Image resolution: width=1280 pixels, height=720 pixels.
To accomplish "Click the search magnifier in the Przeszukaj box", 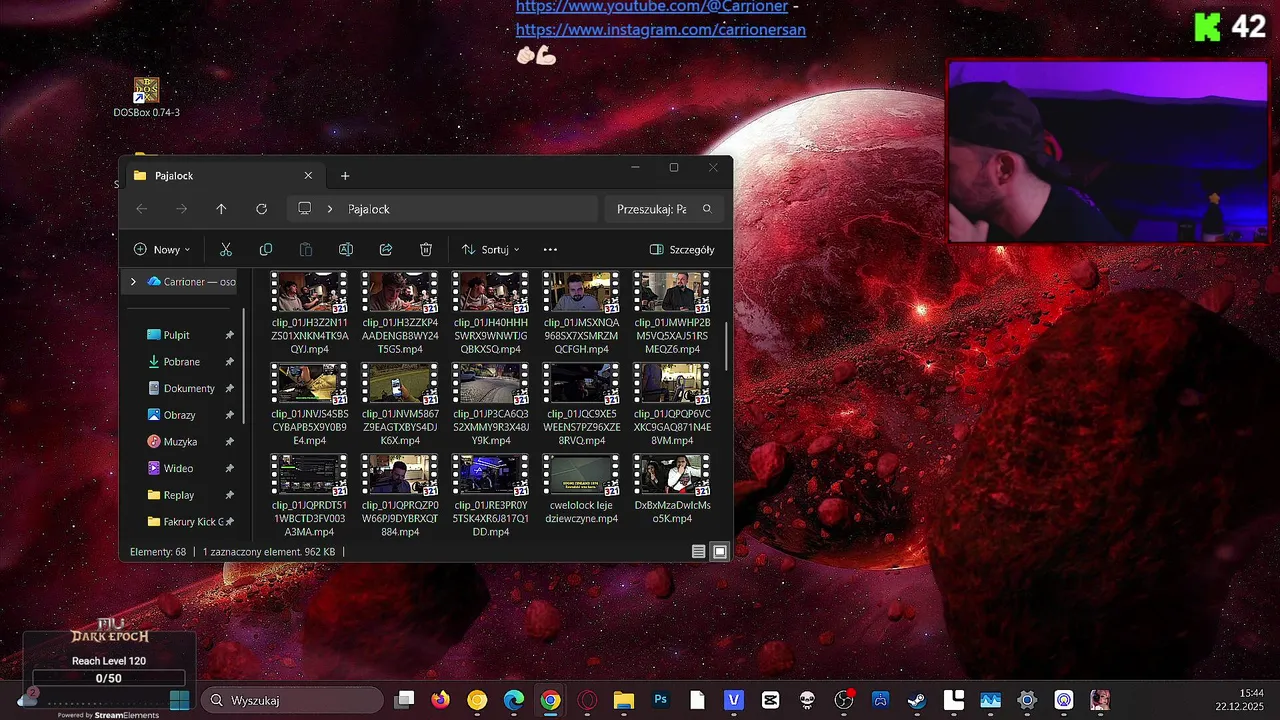I will click(707, 209).
